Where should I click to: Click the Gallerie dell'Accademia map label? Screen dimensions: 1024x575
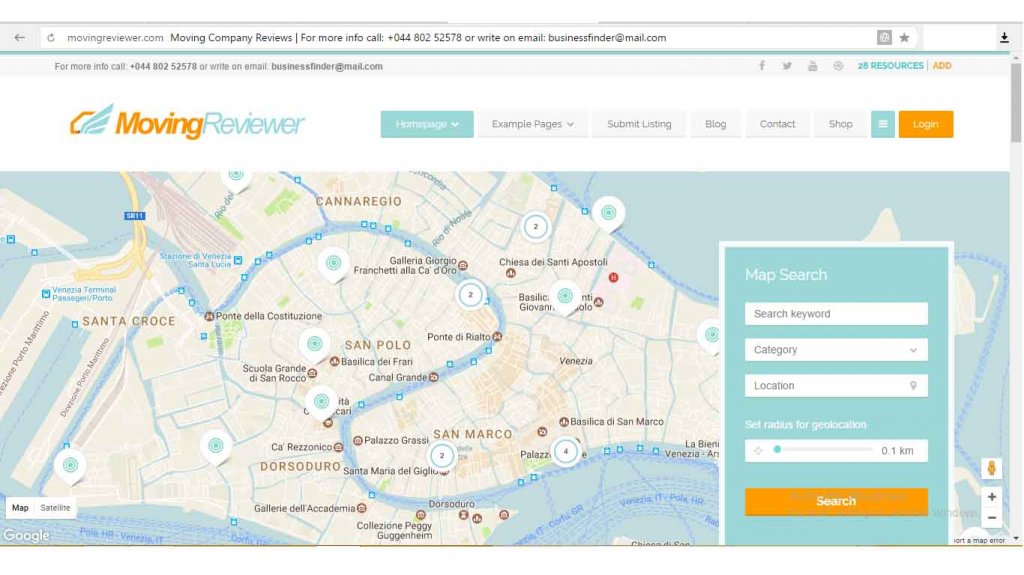coord(304,508)
